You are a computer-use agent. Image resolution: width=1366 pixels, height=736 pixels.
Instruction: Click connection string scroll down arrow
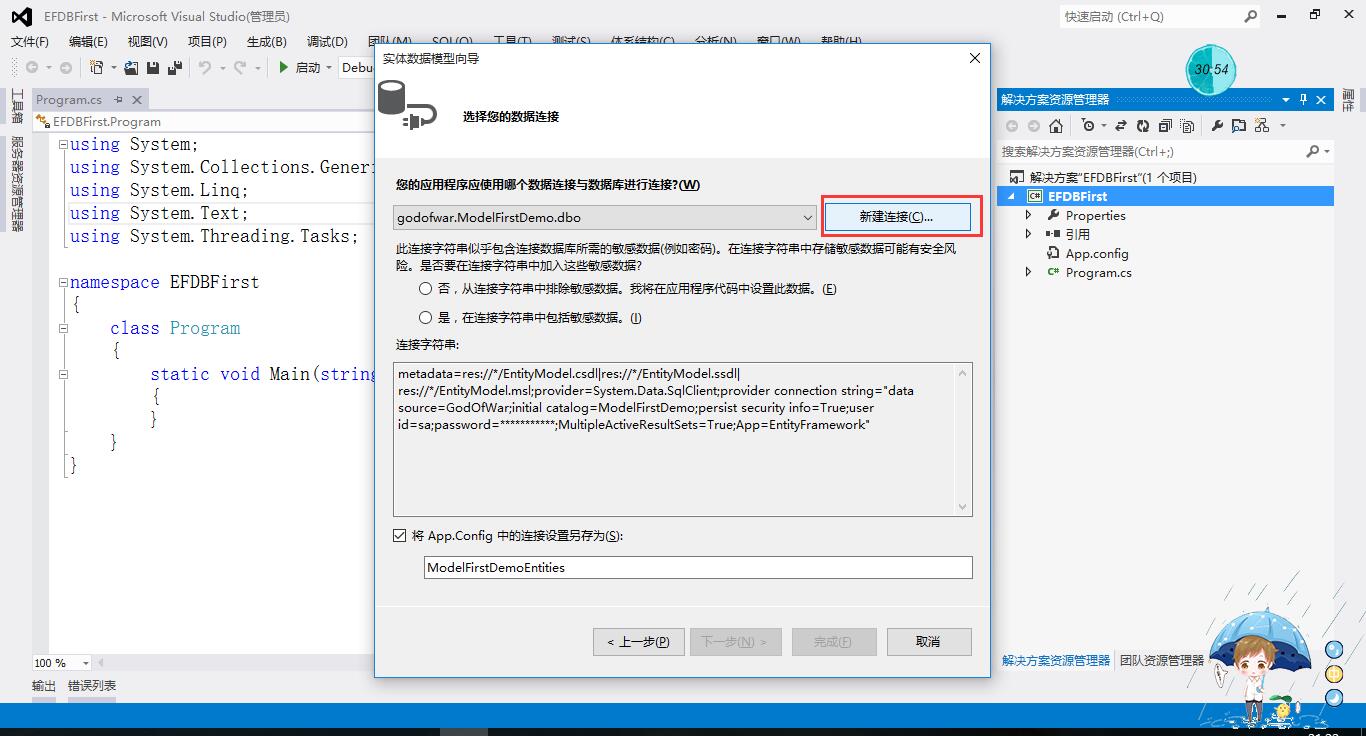pyautogui.click(x=964, y=507)
